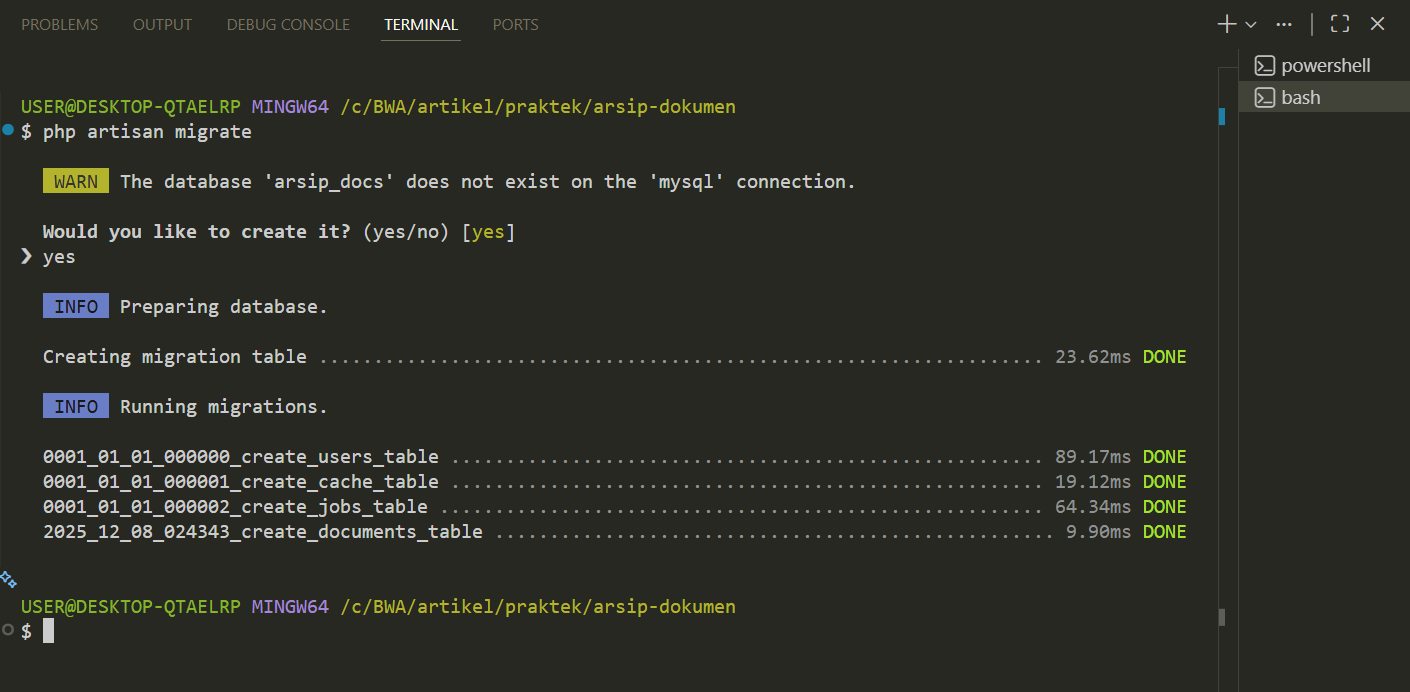Select the powershell terminal in the list
Viewport: 1410px width, 692px height.
pyautogui.click(x=1325, y=66)
